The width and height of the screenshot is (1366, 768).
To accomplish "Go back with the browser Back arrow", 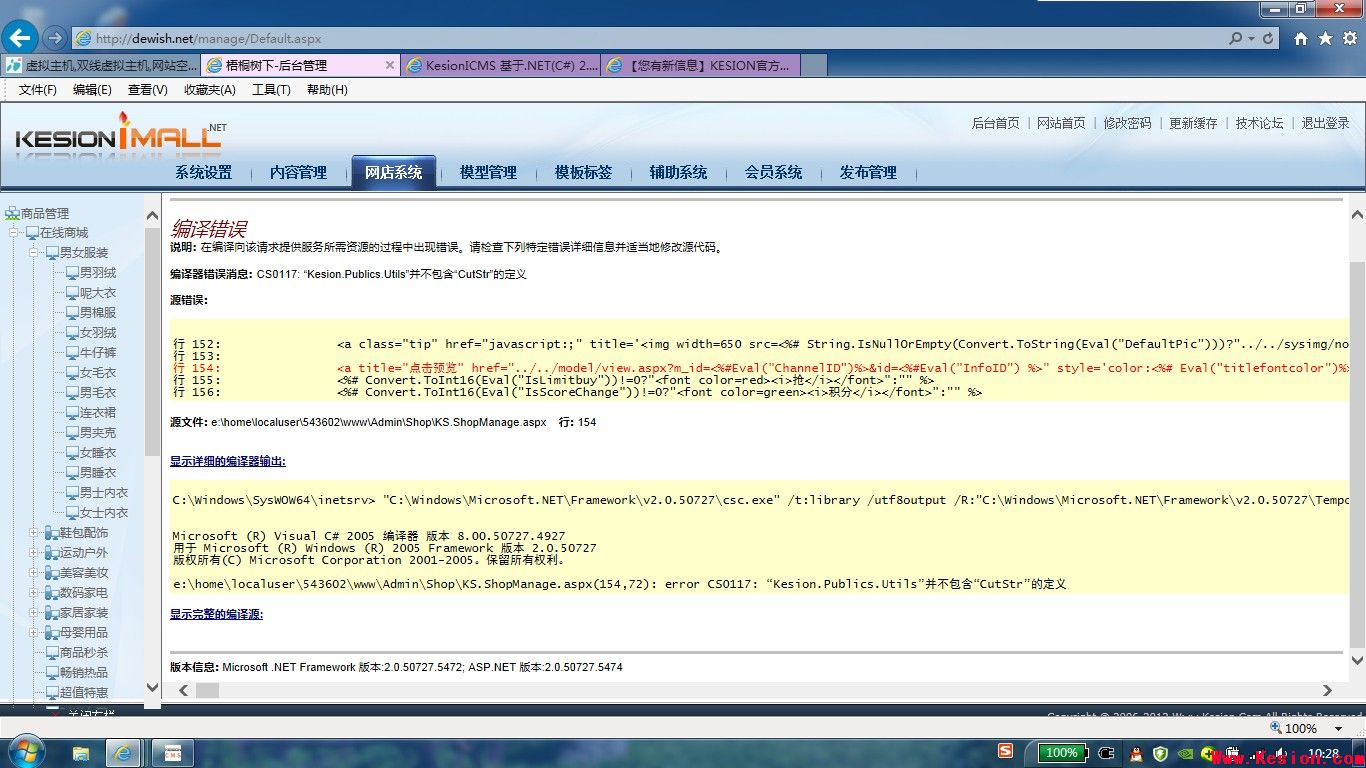I will pos(20,38).
